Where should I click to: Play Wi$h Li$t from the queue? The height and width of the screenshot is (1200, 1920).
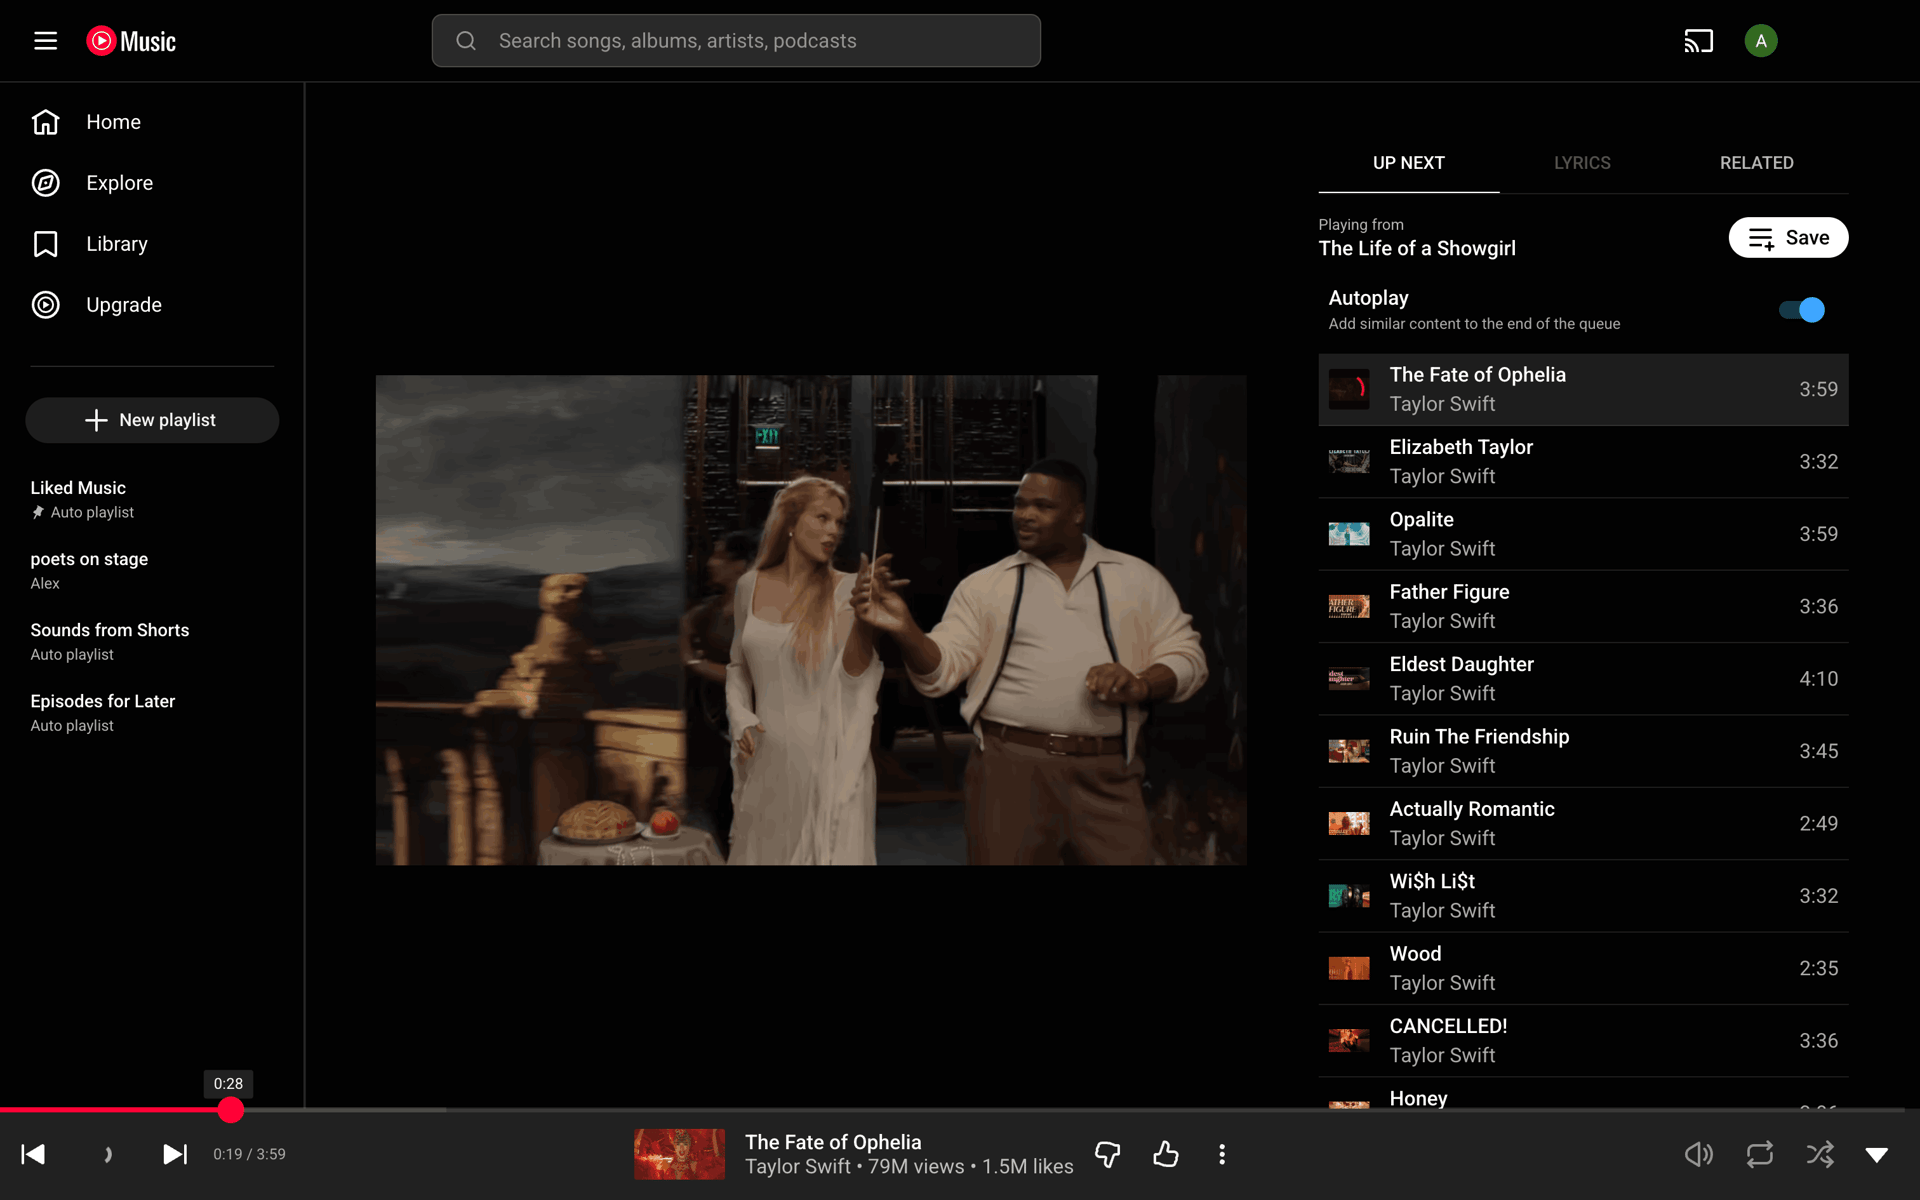[1583, 896]
